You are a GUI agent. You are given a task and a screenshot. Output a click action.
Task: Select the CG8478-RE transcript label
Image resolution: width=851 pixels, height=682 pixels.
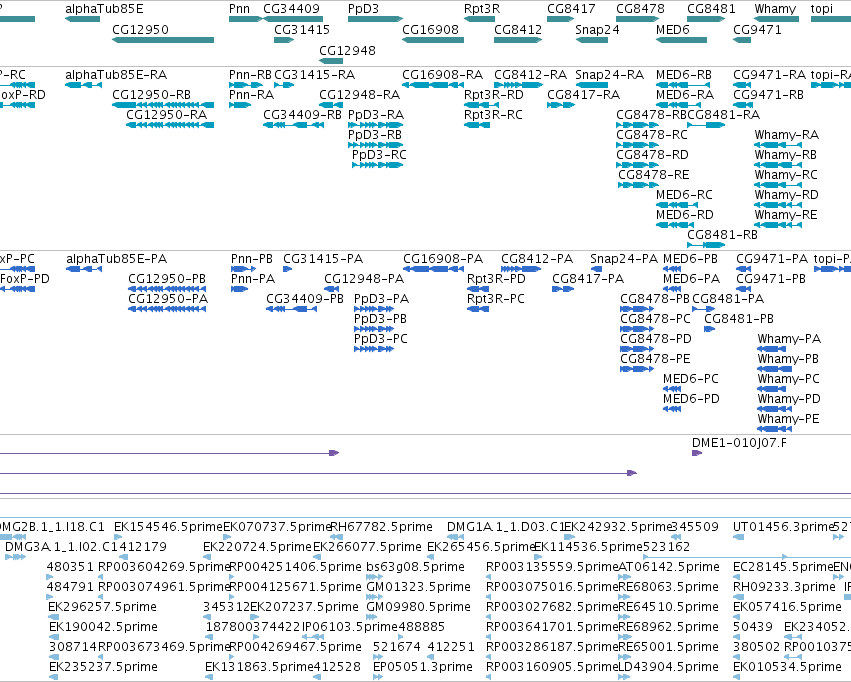coord(653,175)
